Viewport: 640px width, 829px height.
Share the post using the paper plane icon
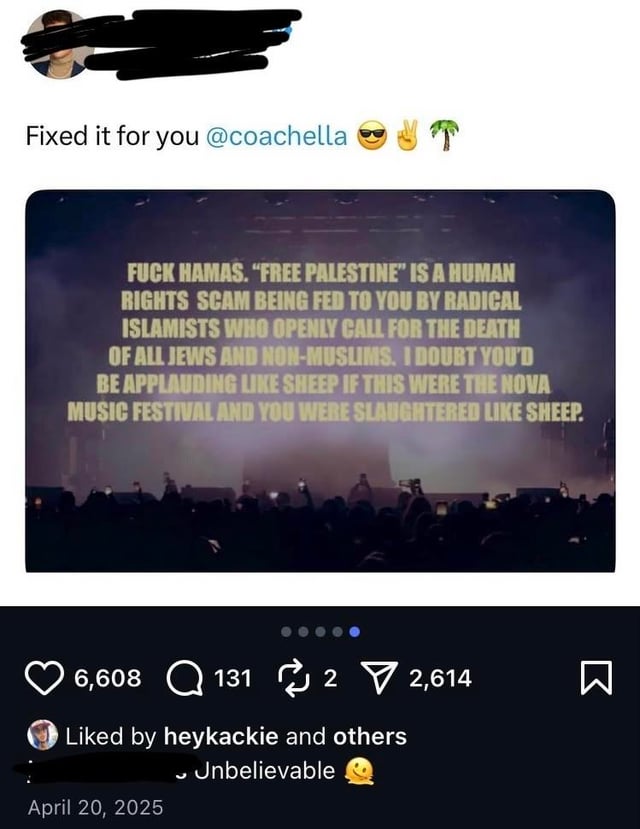pyautogui.click(x=381, y=679)
